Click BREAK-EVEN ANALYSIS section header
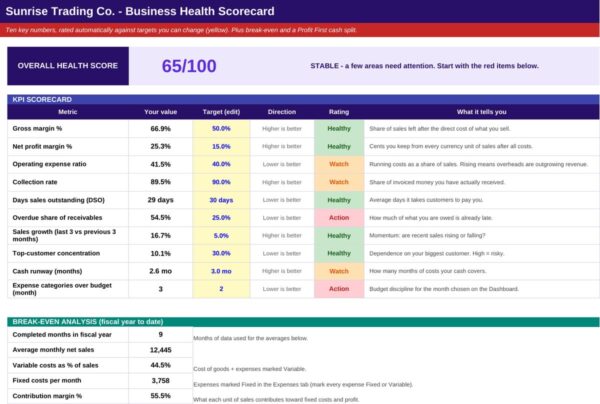 pyautogui.click(x=303, y=322)
